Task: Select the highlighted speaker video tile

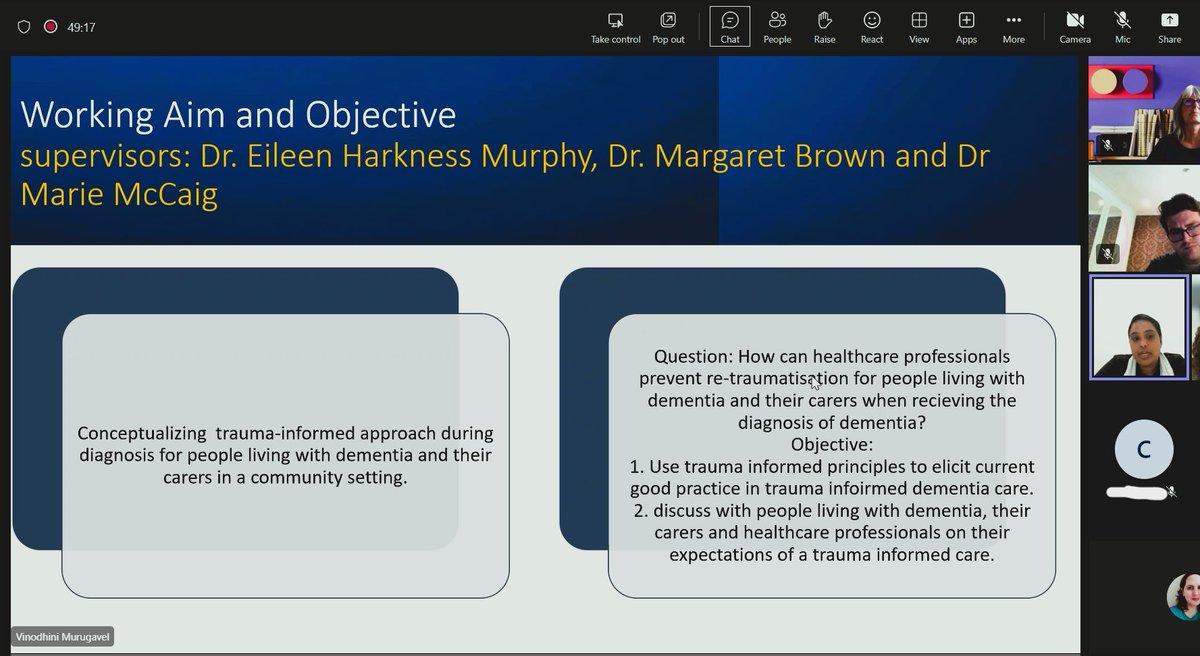Action: [x=1140, y=328]
